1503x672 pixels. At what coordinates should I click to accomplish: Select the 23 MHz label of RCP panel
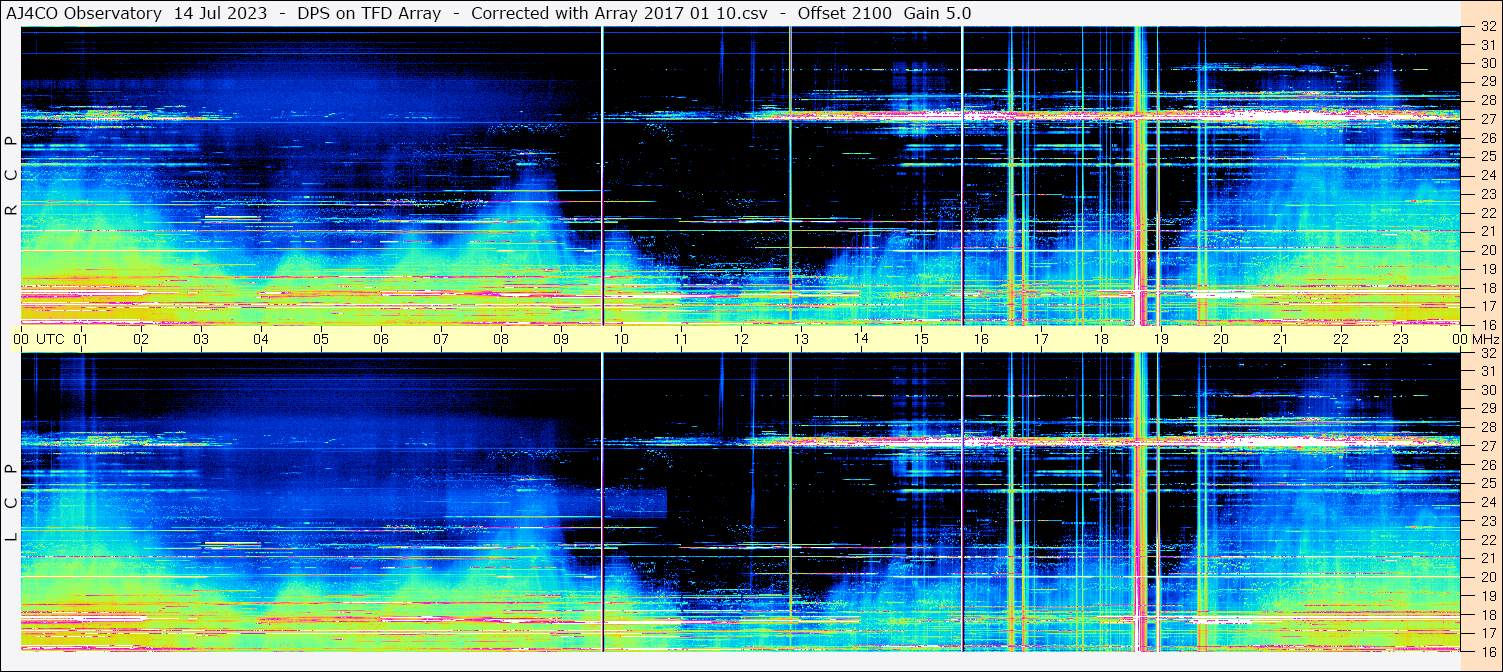click(x=1487, y=194)
